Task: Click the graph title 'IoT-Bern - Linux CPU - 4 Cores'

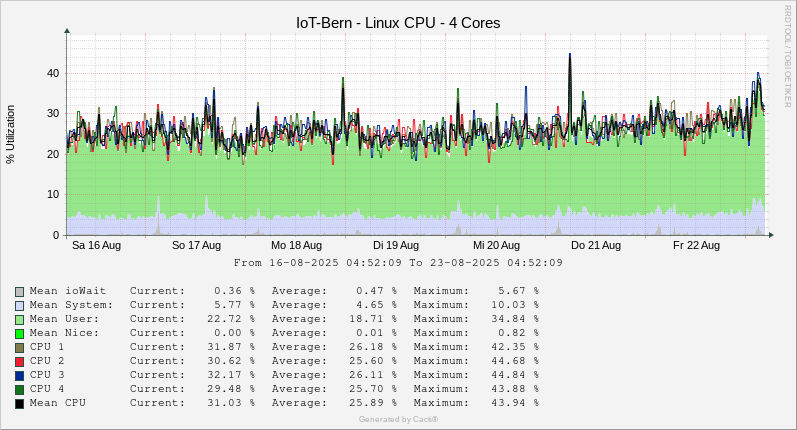Action: click(398, 23)
